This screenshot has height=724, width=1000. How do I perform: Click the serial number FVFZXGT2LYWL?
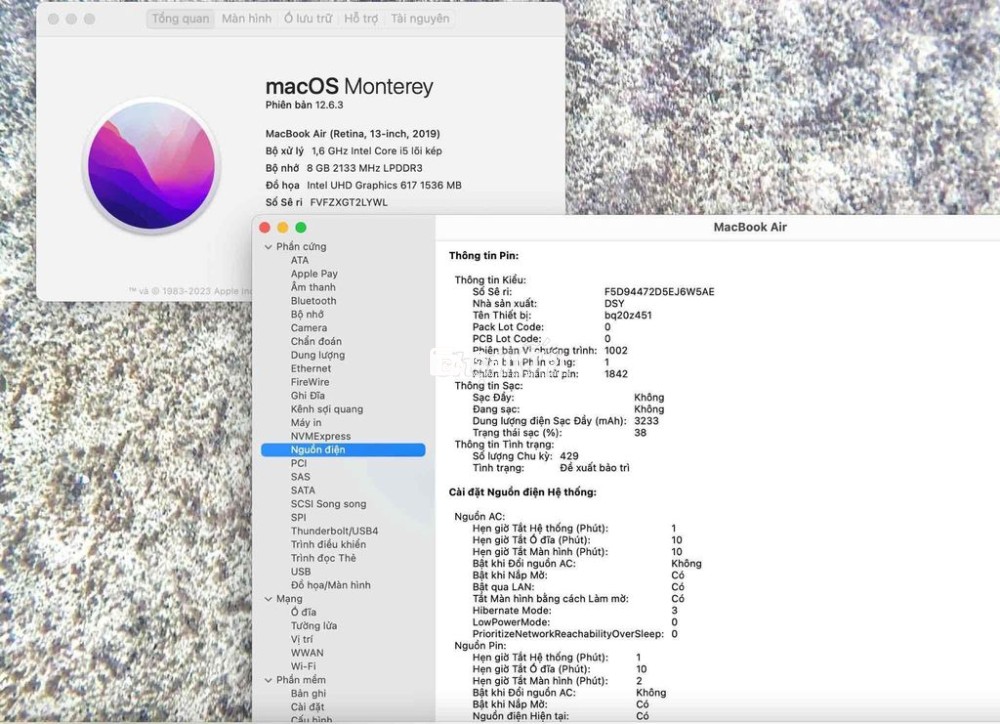click(349, 203)
